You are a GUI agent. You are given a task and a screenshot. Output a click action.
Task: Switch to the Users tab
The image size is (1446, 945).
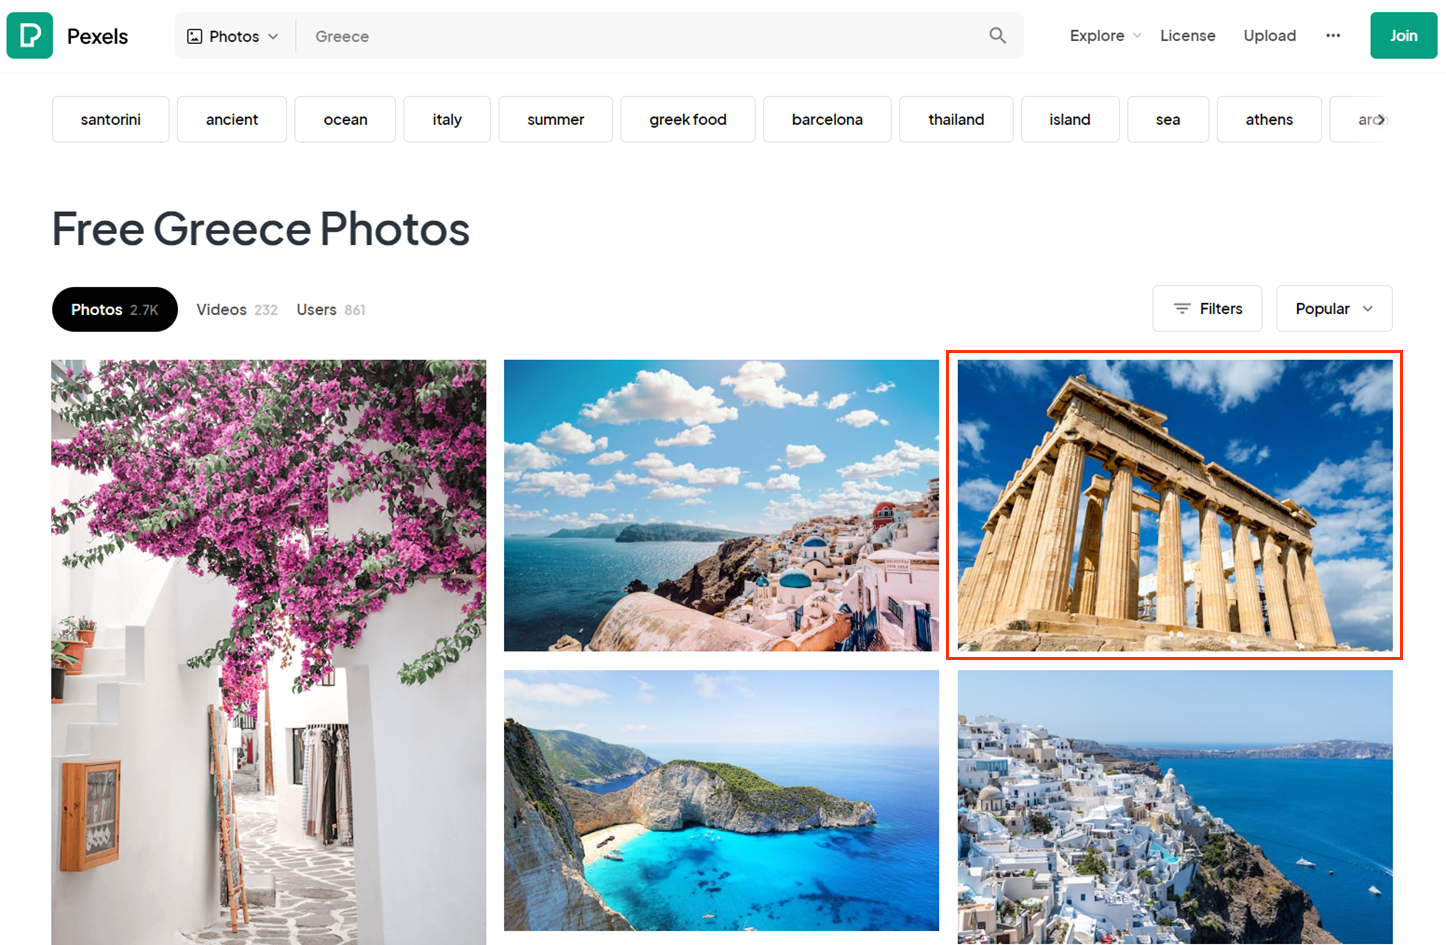[331, 309]
